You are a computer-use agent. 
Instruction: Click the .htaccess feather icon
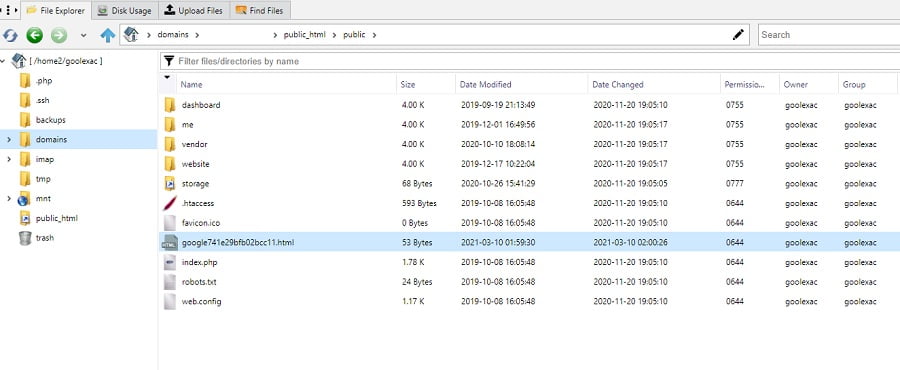[x=169, y=203]
